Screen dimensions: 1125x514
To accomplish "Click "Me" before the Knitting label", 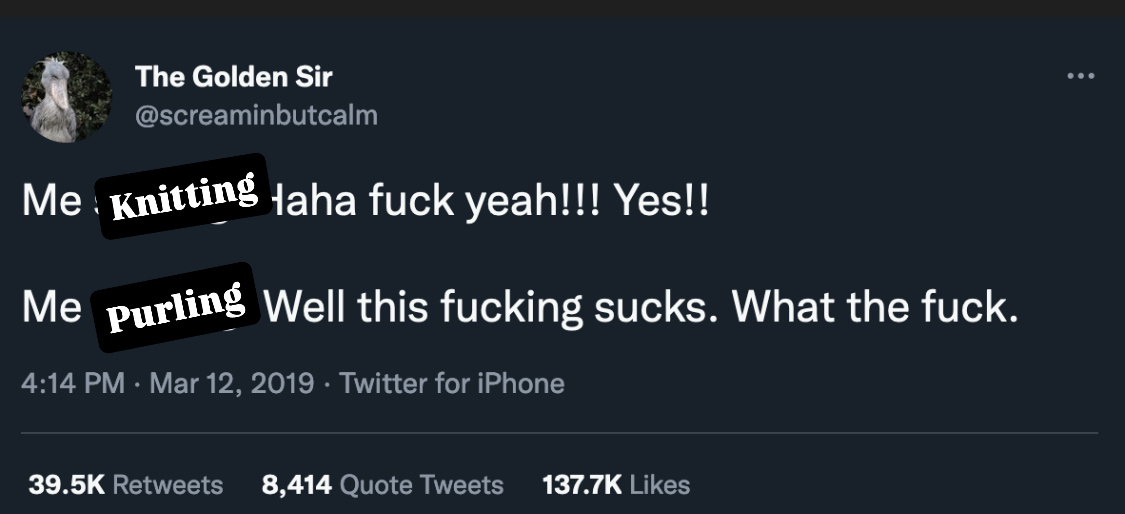I will pyautogui.click(x=51, y=202).
